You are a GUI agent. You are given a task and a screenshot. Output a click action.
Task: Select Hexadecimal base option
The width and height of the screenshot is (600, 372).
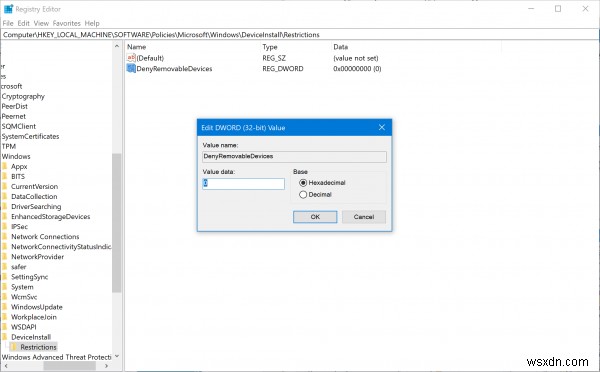[322, 183]
